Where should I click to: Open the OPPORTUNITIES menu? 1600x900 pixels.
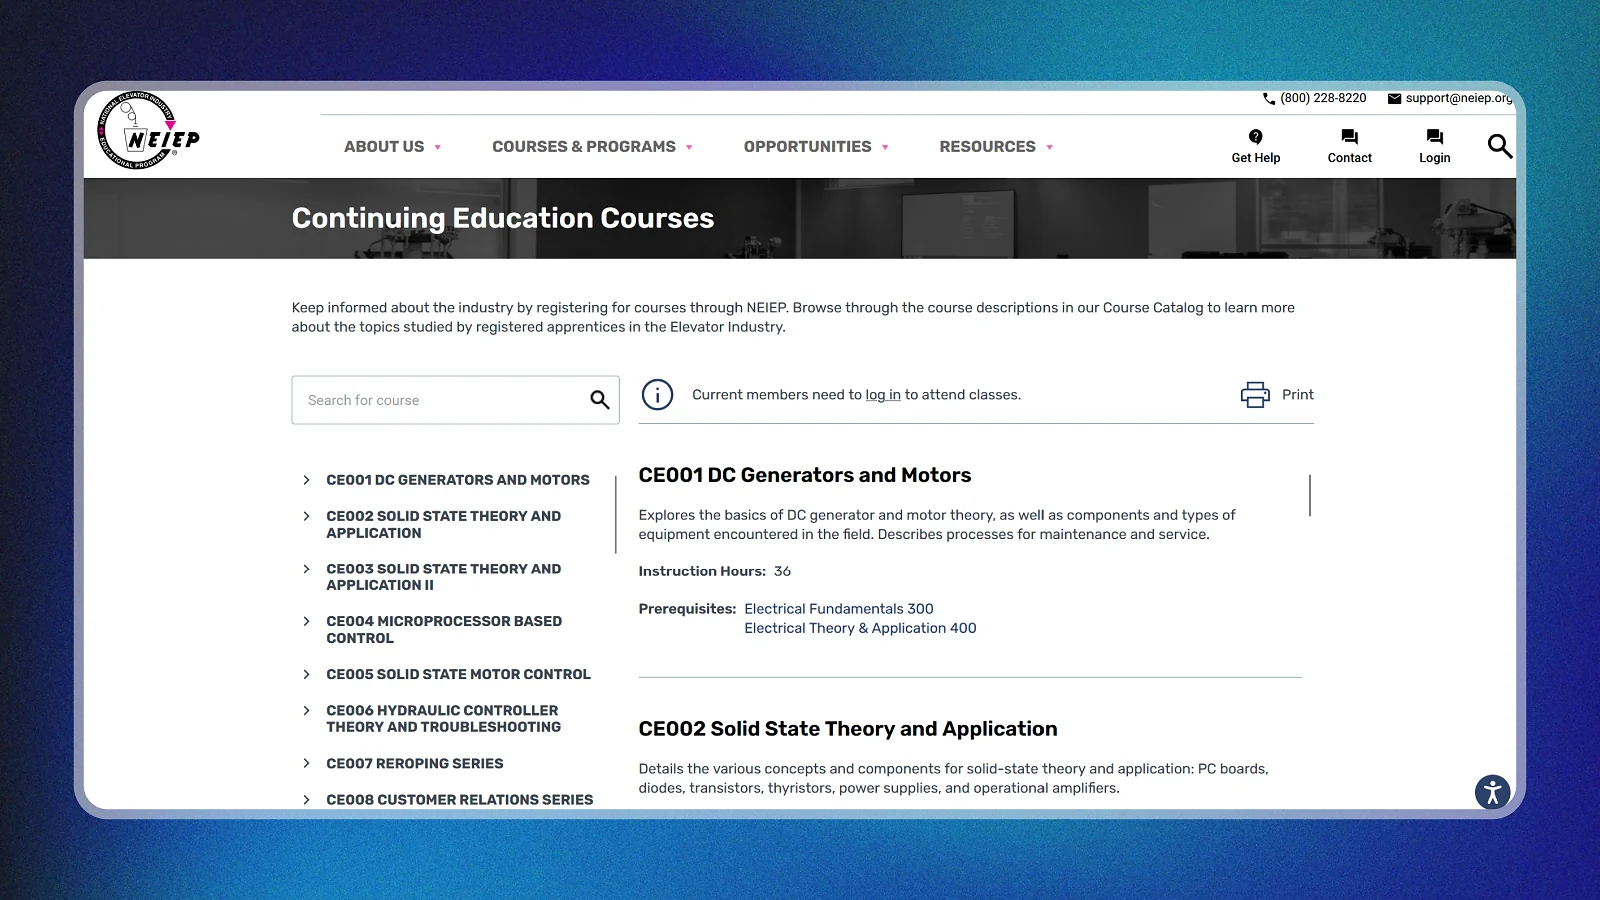coord(807,147)
